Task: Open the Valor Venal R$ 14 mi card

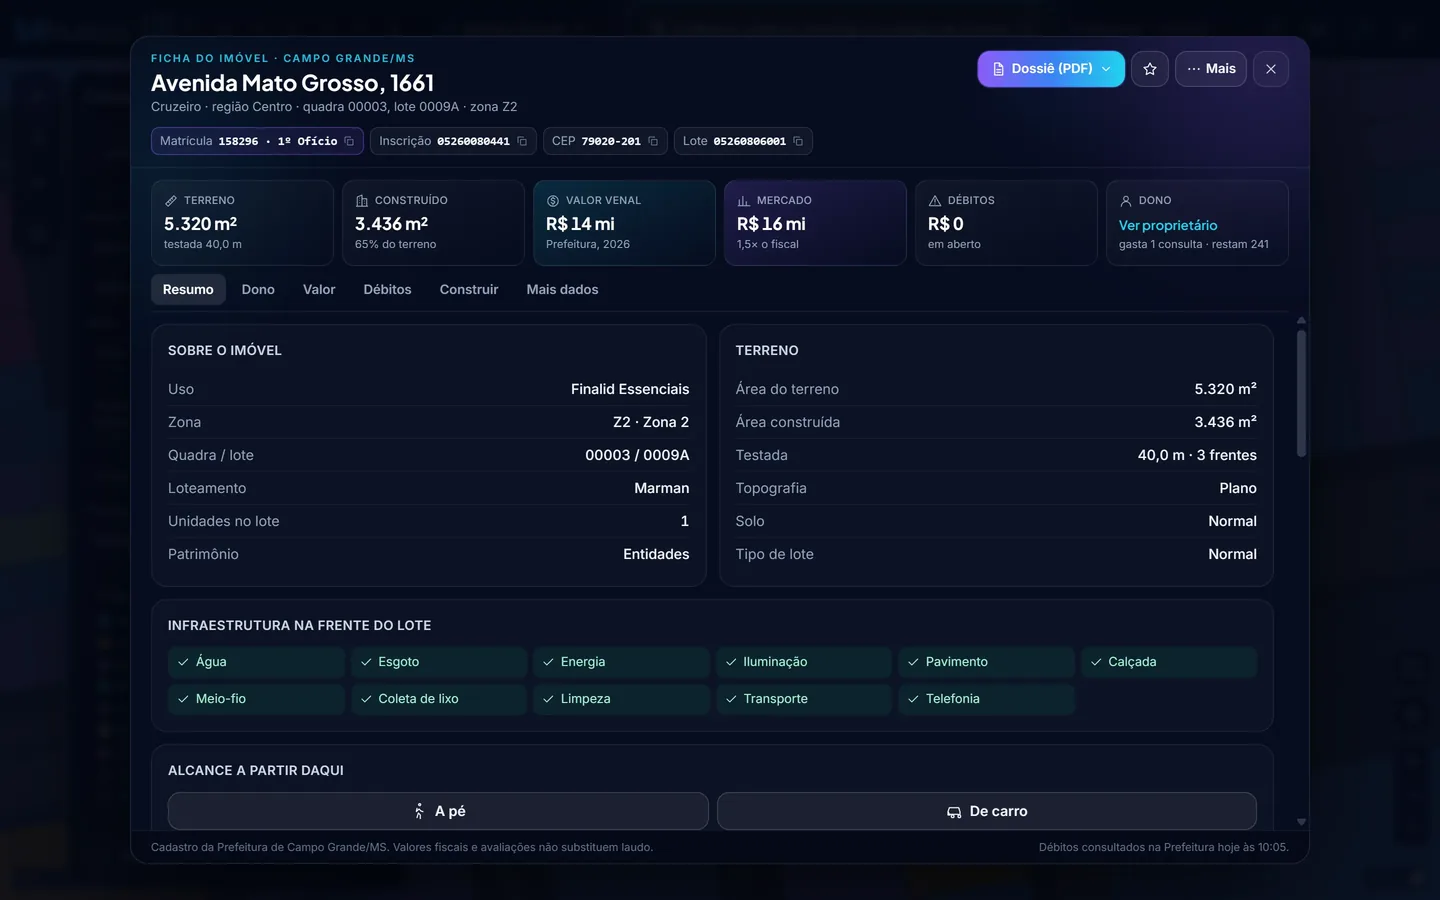Action: click(x=624, y=223)
